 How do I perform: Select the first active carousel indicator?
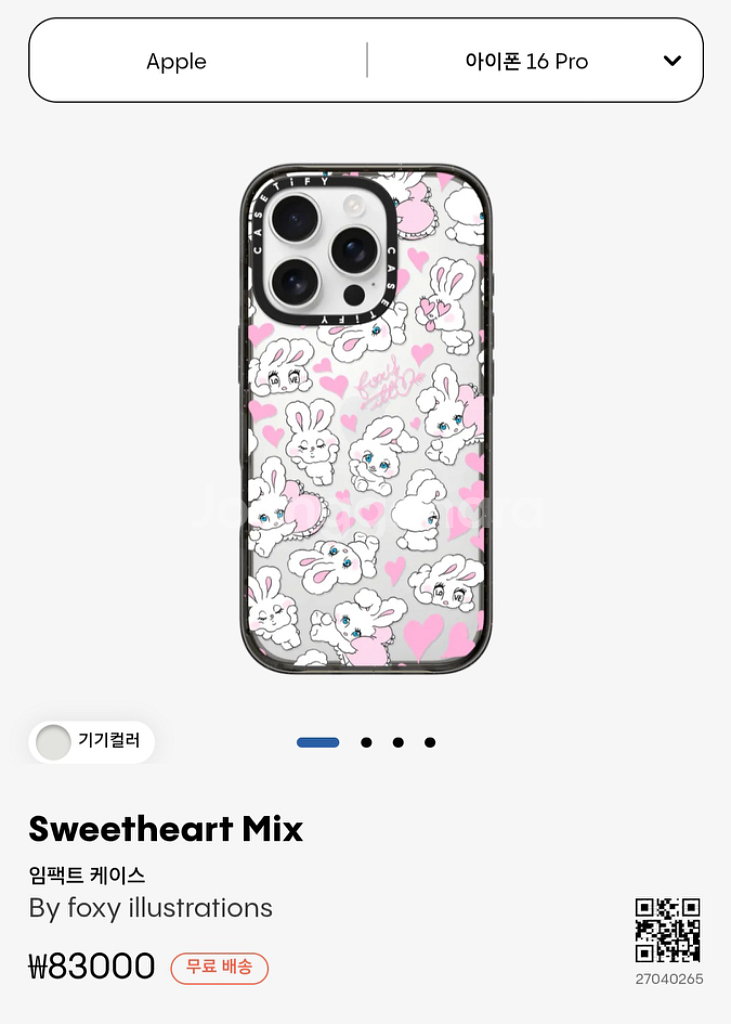[318, 743]
